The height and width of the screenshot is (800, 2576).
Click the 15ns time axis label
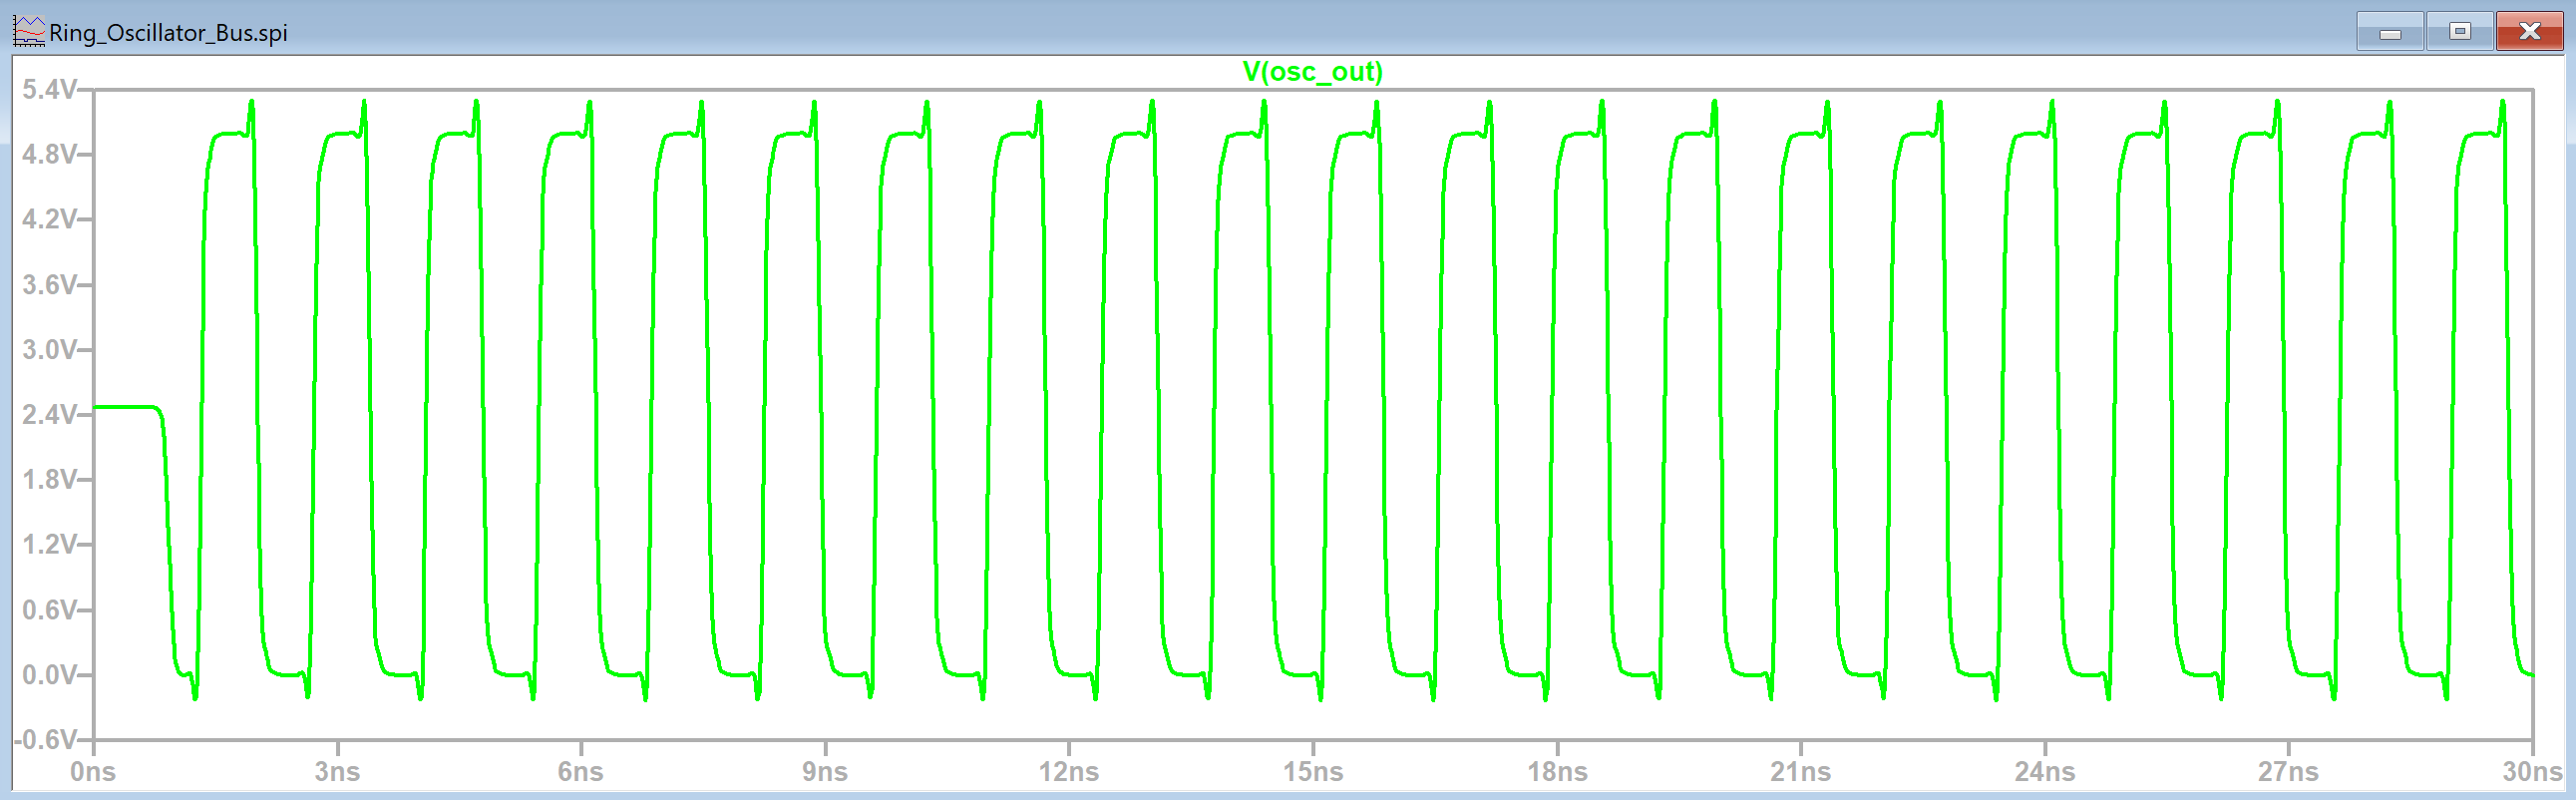click(x=1313, y=772)
